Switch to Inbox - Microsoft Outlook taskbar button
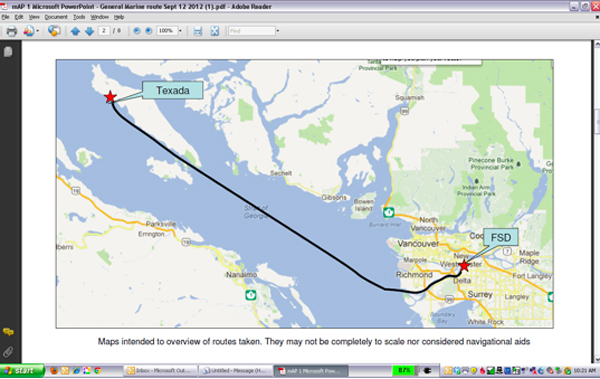The height and width of the screenshot is (379, 600). click(x=161, y=371)
